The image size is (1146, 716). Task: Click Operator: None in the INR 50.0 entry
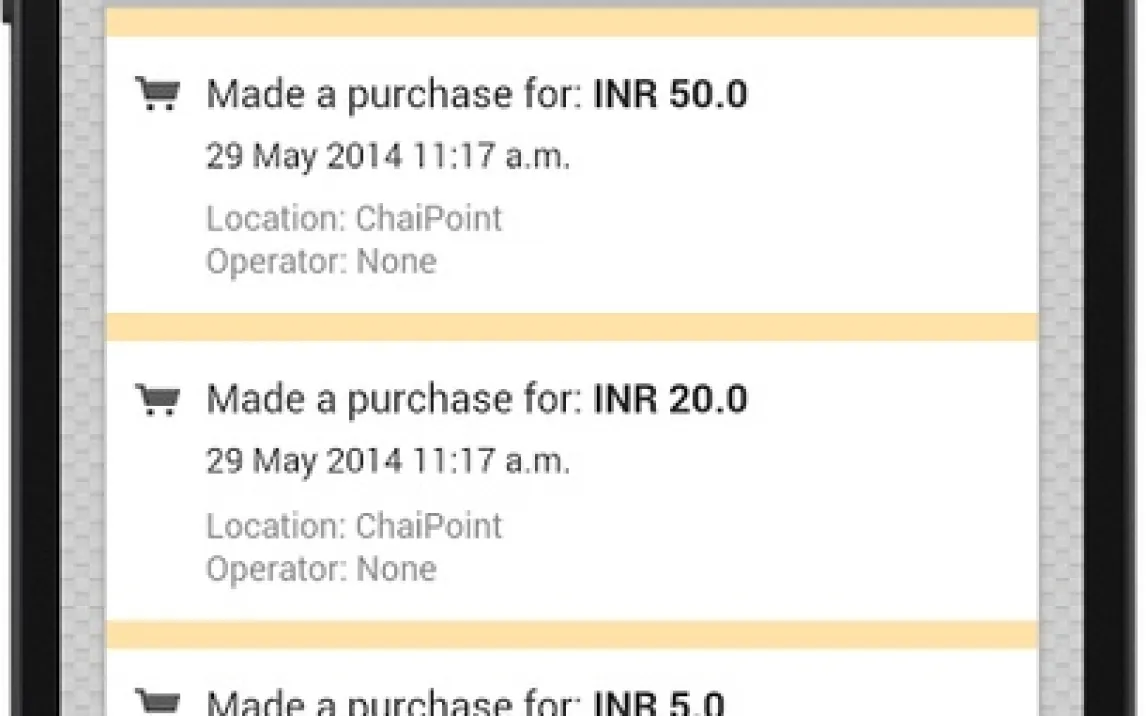click(x=321, y=262)
